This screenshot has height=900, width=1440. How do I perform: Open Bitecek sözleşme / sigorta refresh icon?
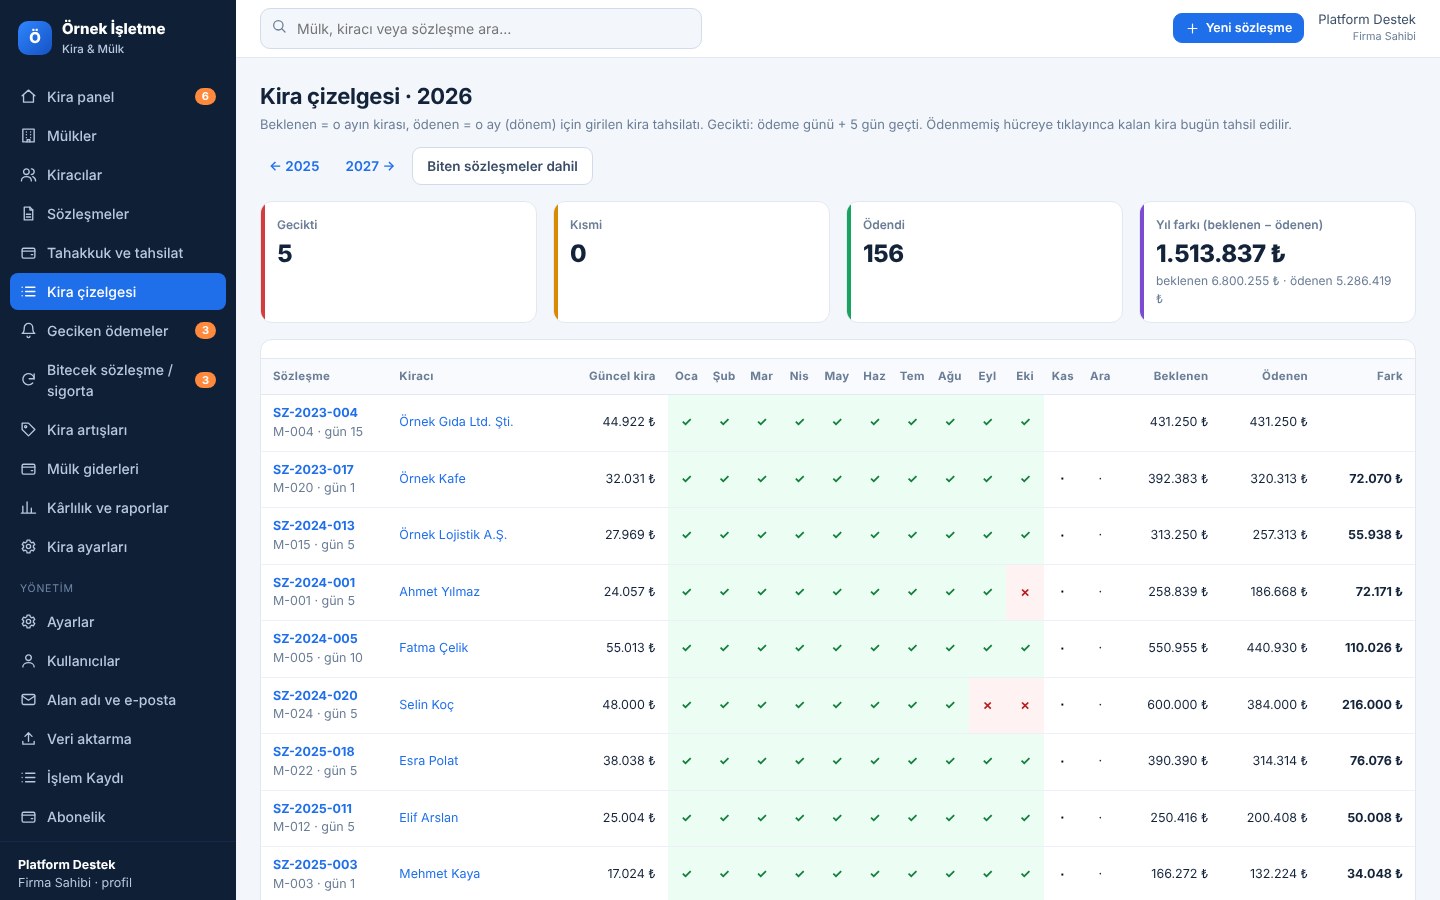click(29, 380)
